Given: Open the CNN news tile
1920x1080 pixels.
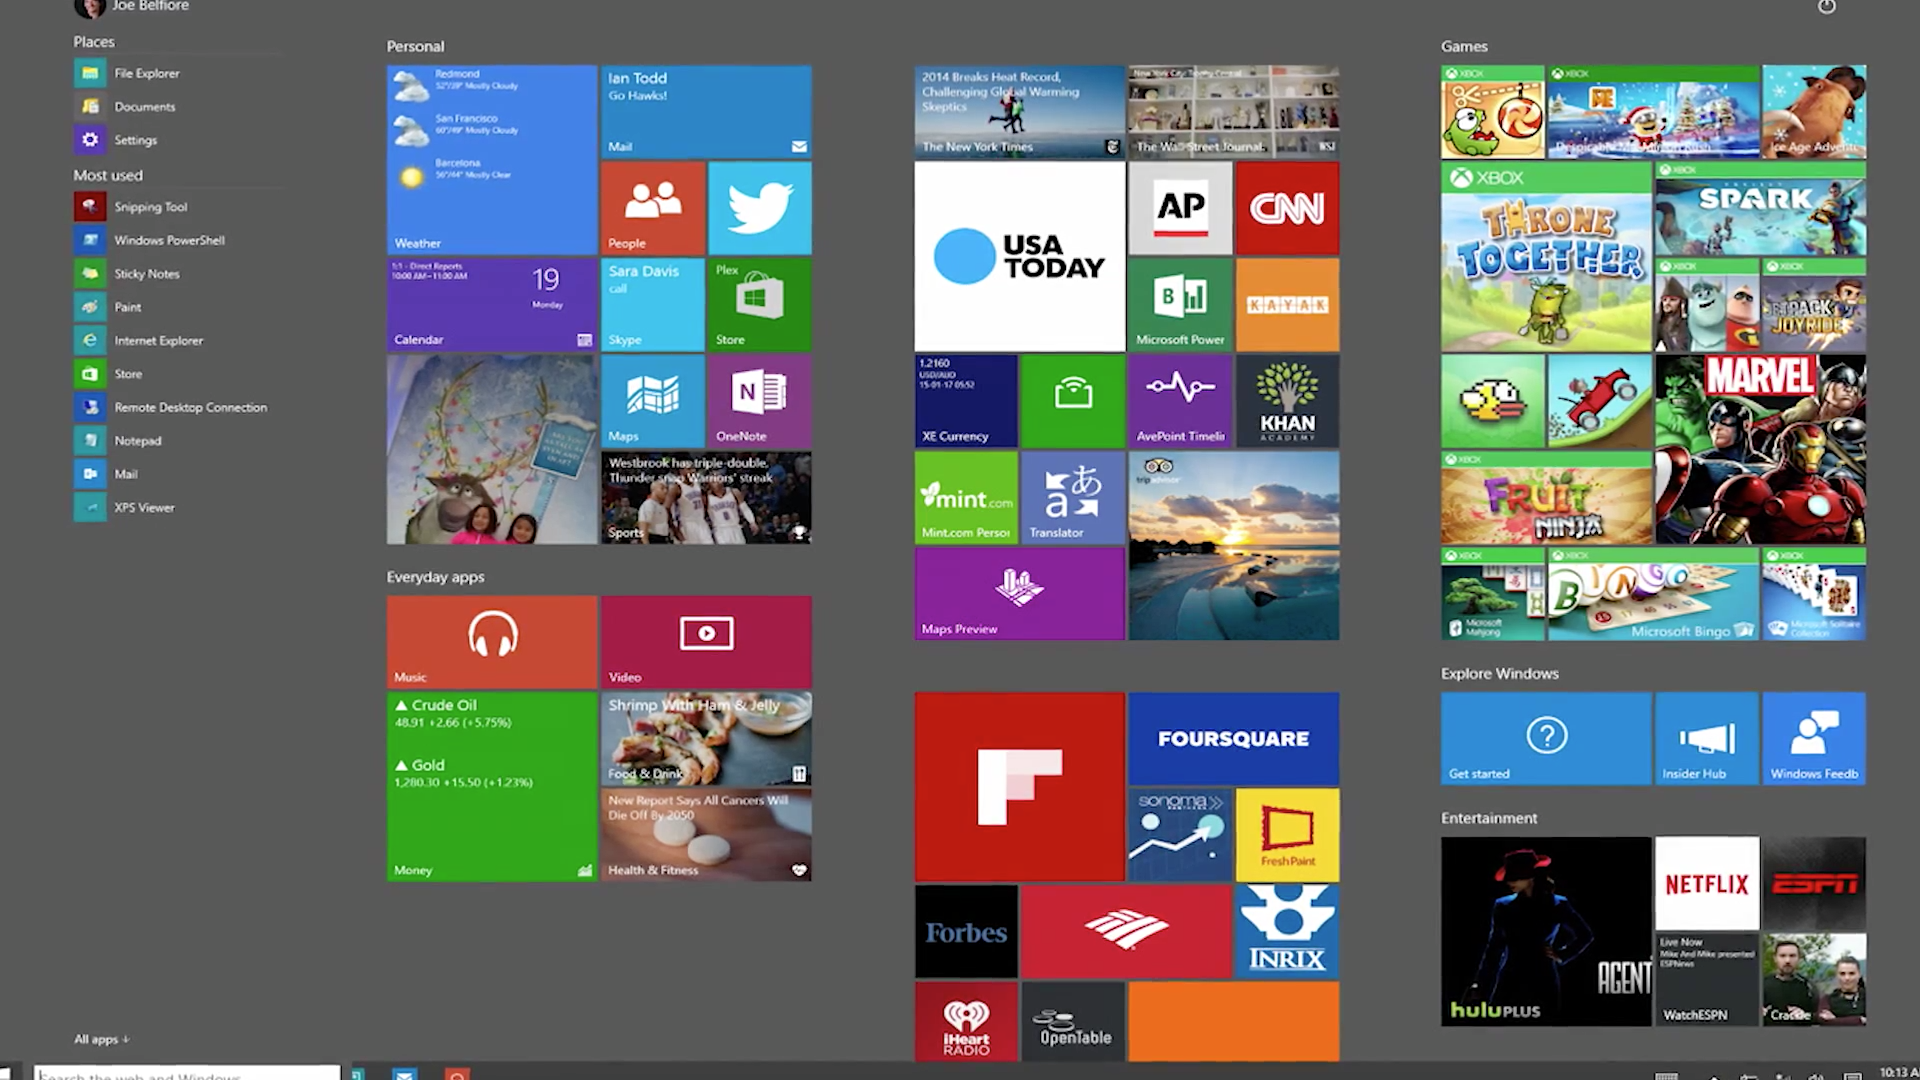Looking at the screenshot, I should pyautogui.click(x=1287, y=208).
